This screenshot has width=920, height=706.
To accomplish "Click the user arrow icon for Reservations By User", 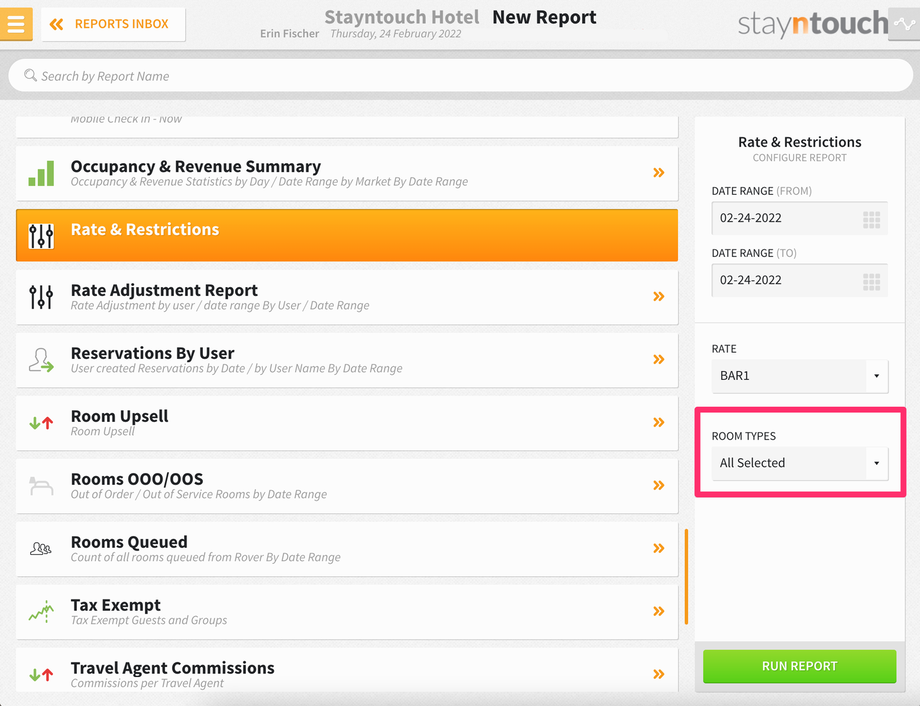I will click(x=41, y=360).
